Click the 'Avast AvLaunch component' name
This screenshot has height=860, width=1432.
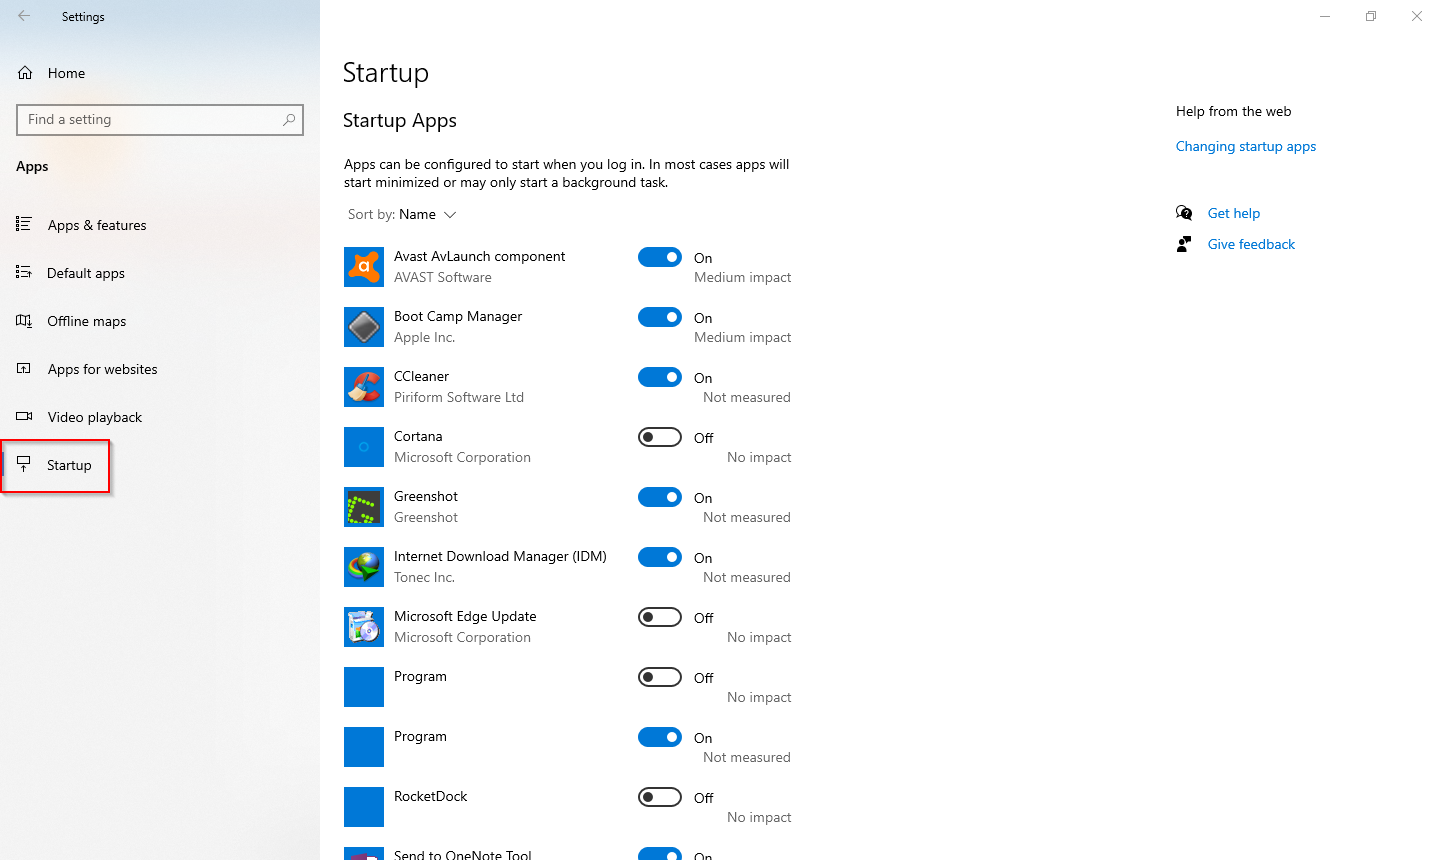[479, 256]
